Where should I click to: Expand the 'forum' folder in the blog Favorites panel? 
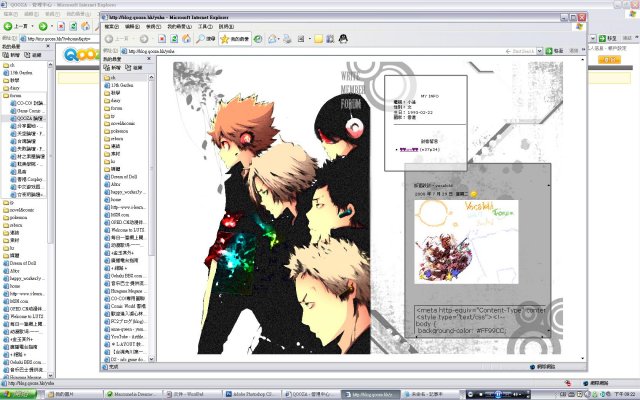click(113, 108)
